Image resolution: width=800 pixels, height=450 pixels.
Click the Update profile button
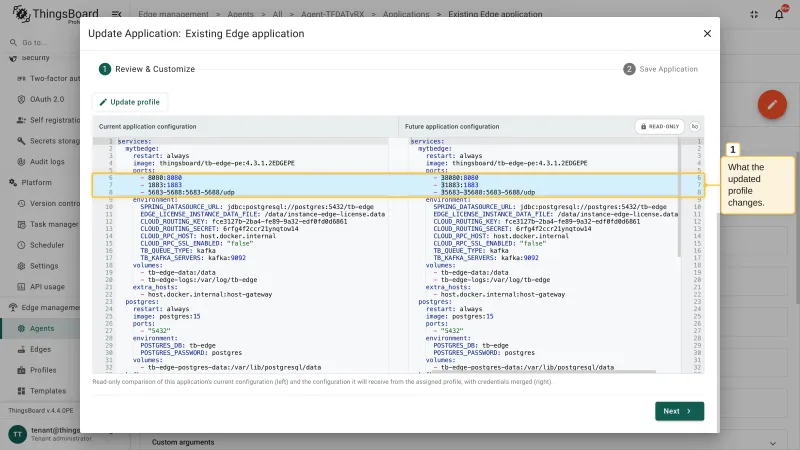click(130, 102)
